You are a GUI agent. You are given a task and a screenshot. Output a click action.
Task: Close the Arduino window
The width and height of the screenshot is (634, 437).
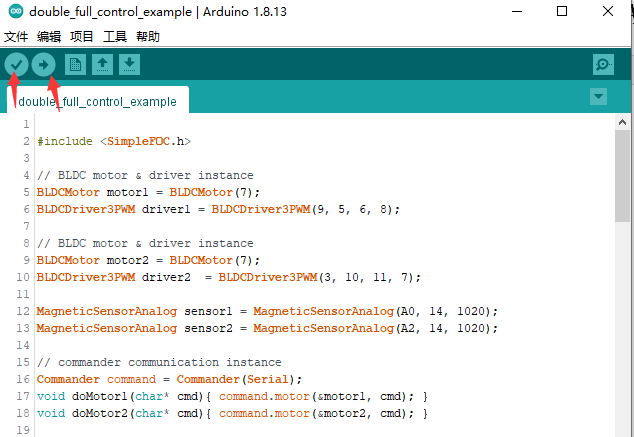[x=608, y=11]
